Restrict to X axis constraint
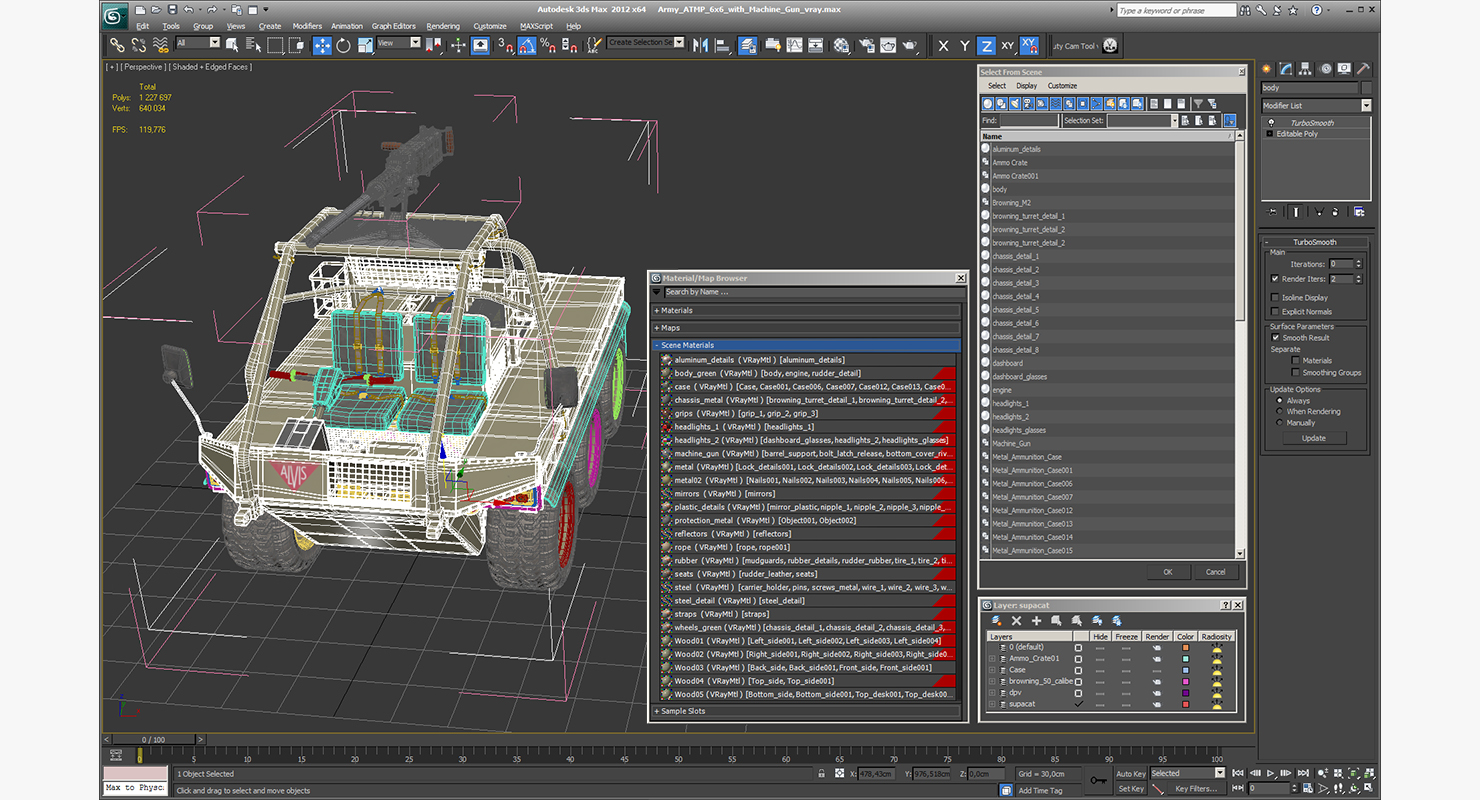The height and width of the screenshot is (800, 1480). click(943, 45)
